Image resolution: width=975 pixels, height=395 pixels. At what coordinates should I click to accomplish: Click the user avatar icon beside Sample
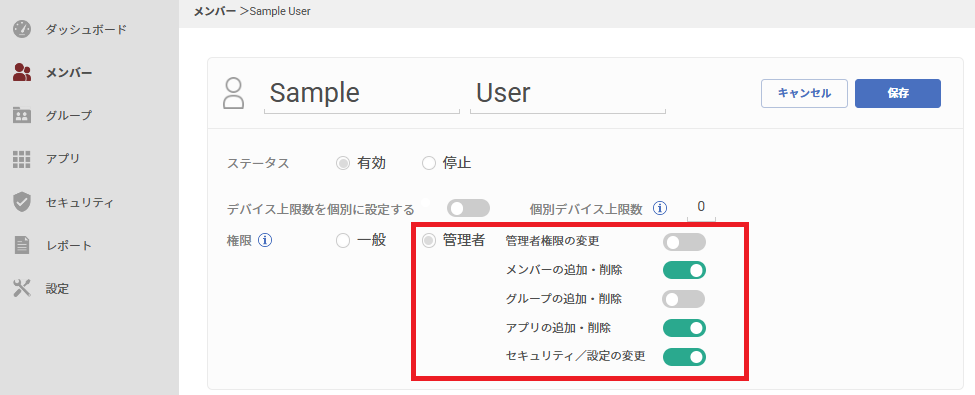tap(233, 94)
